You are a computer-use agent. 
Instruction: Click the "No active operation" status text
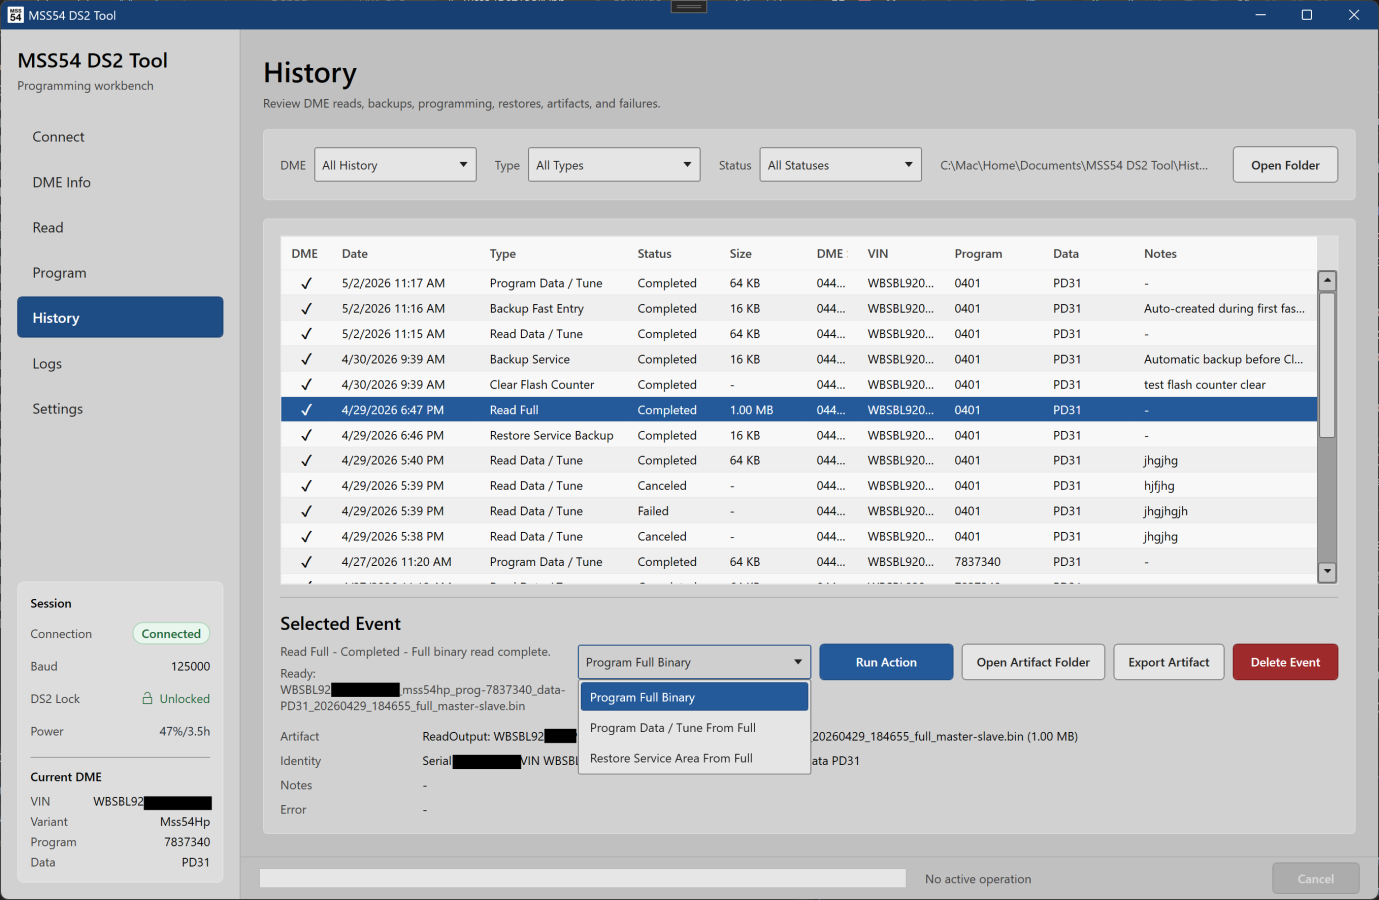pyautogui.click(x=978, y=879)
